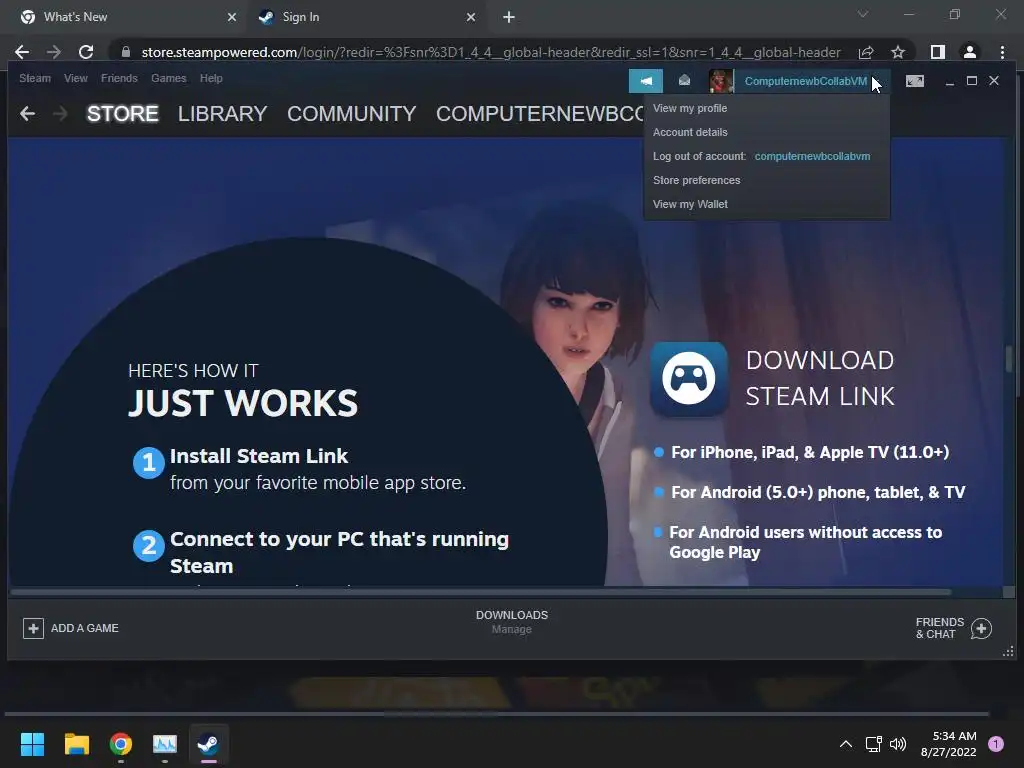
Task: Go forward in Steam client navigation
Action: (60, 114)
